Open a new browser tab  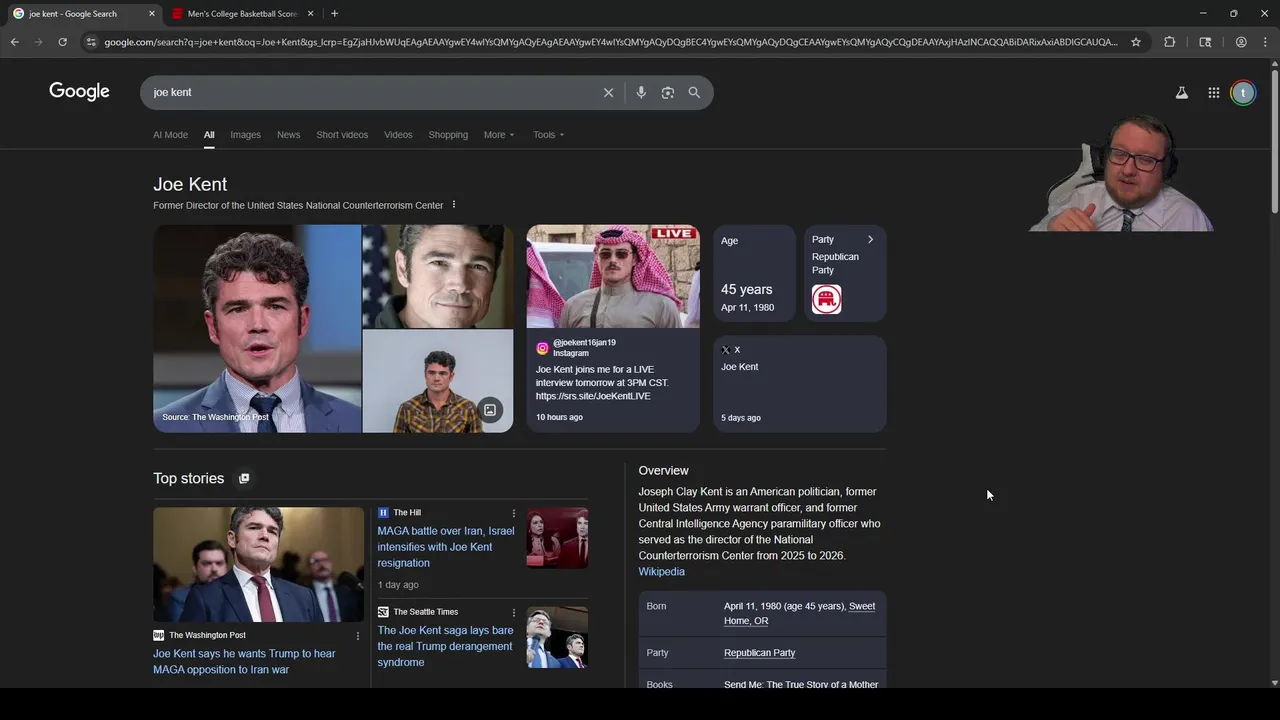tap(334, 13)
